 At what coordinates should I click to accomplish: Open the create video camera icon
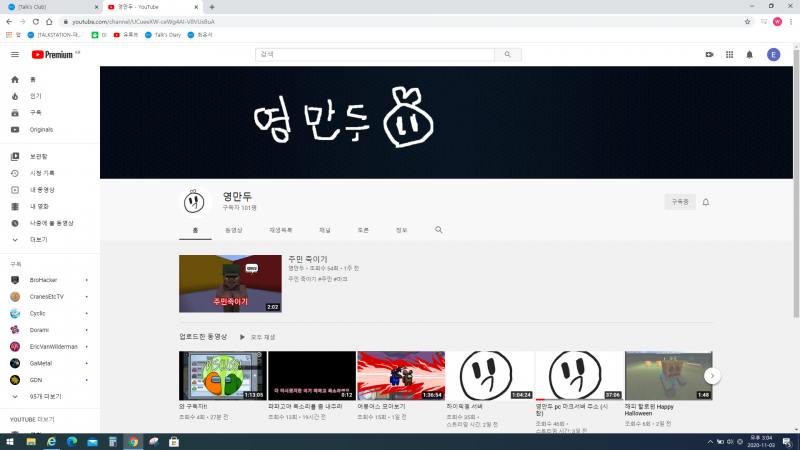tap(709, 55)
